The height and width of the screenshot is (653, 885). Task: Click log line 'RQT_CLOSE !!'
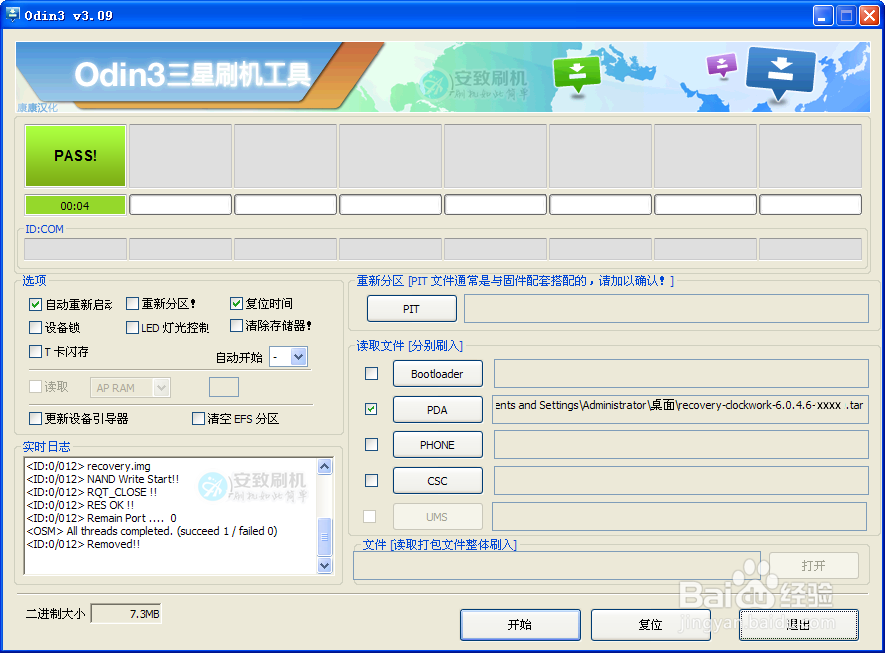click(92, 492)
